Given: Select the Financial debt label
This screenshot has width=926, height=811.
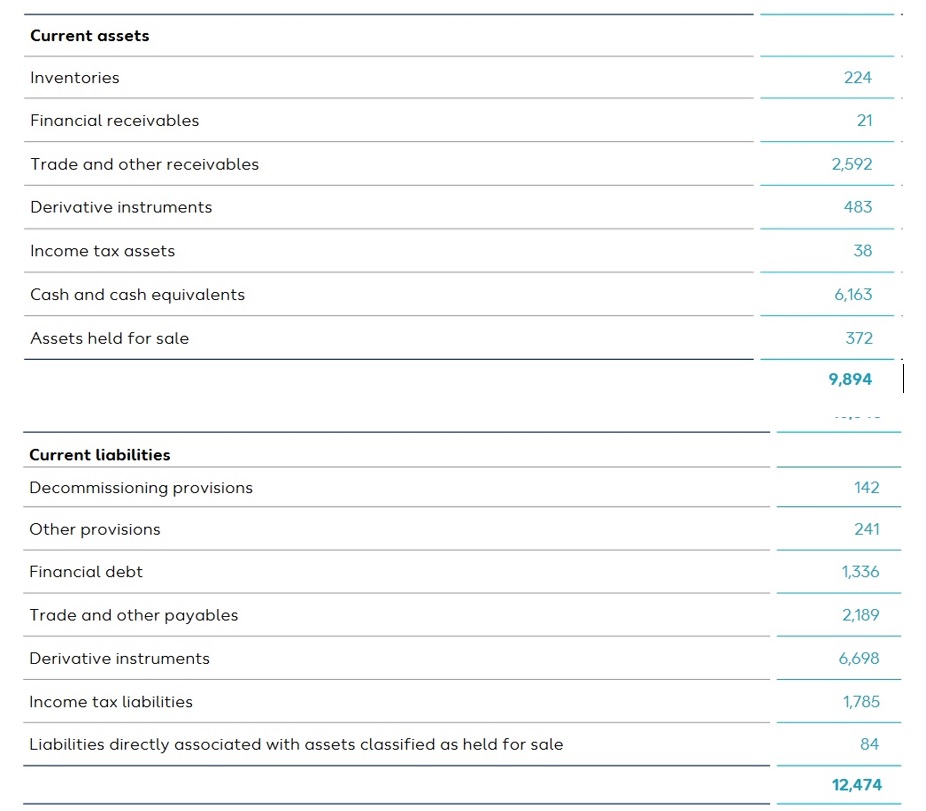Looking at the screenshot, I should tap(86, 572).
